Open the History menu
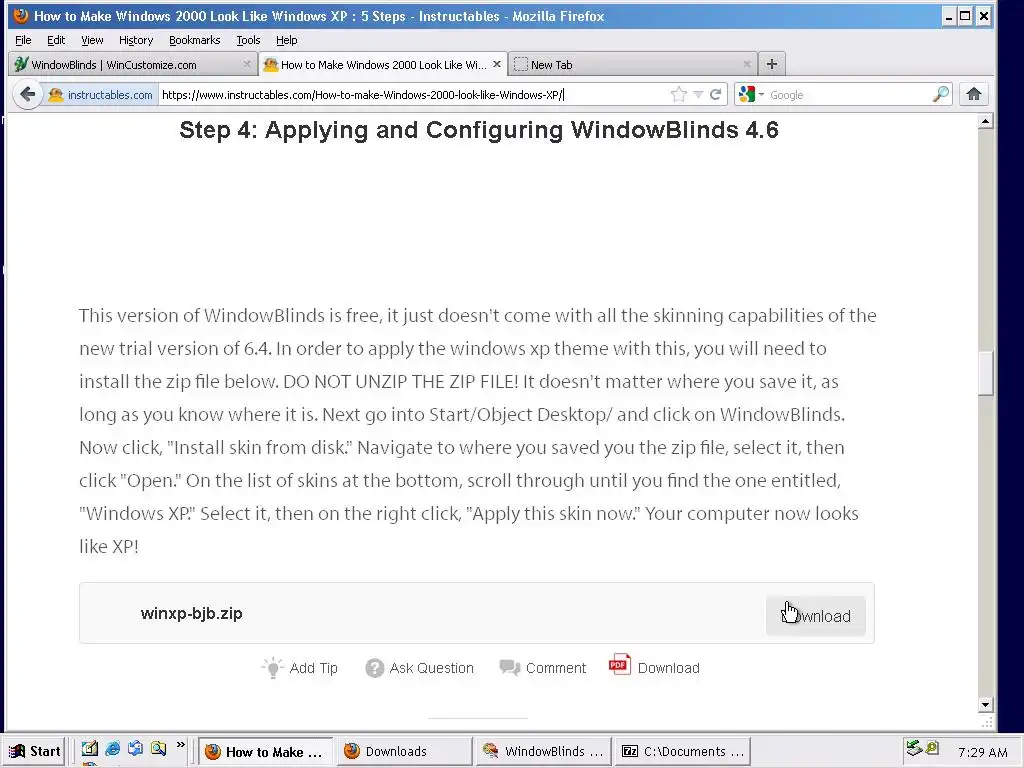Viewport: 1024px width, 768px height. [x=136, y=40]
